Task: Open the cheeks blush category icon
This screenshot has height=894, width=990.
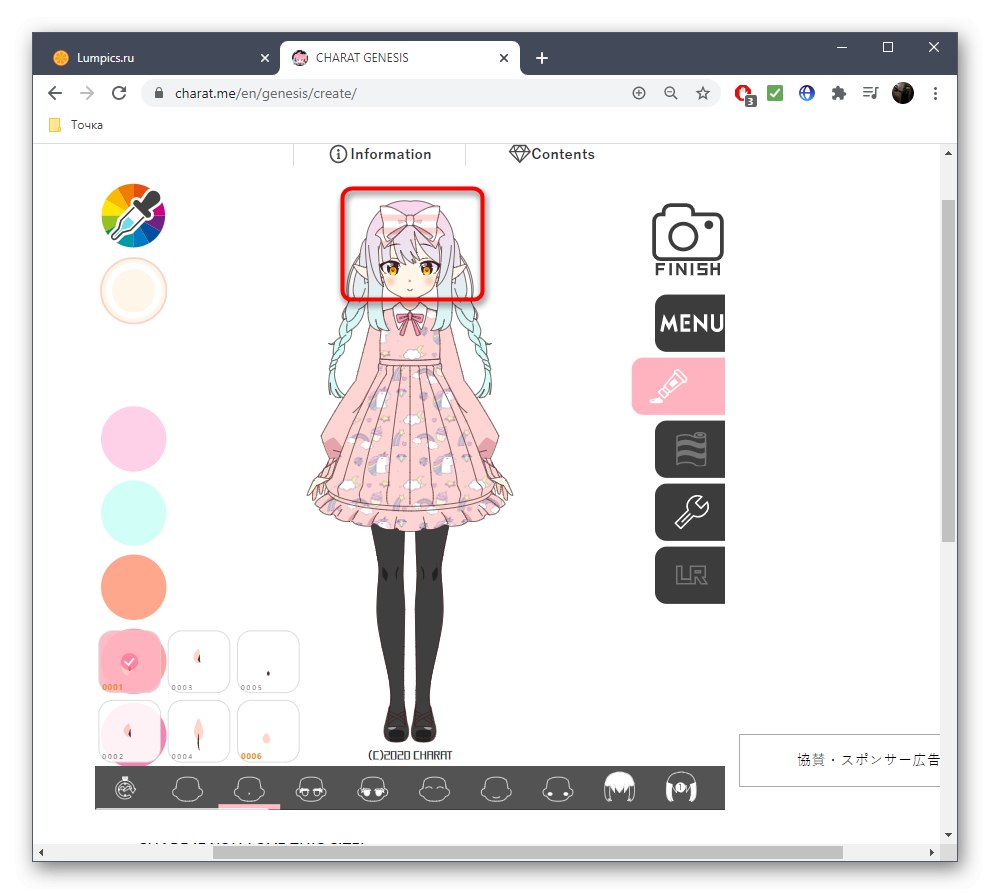Action: pos(558,788)
